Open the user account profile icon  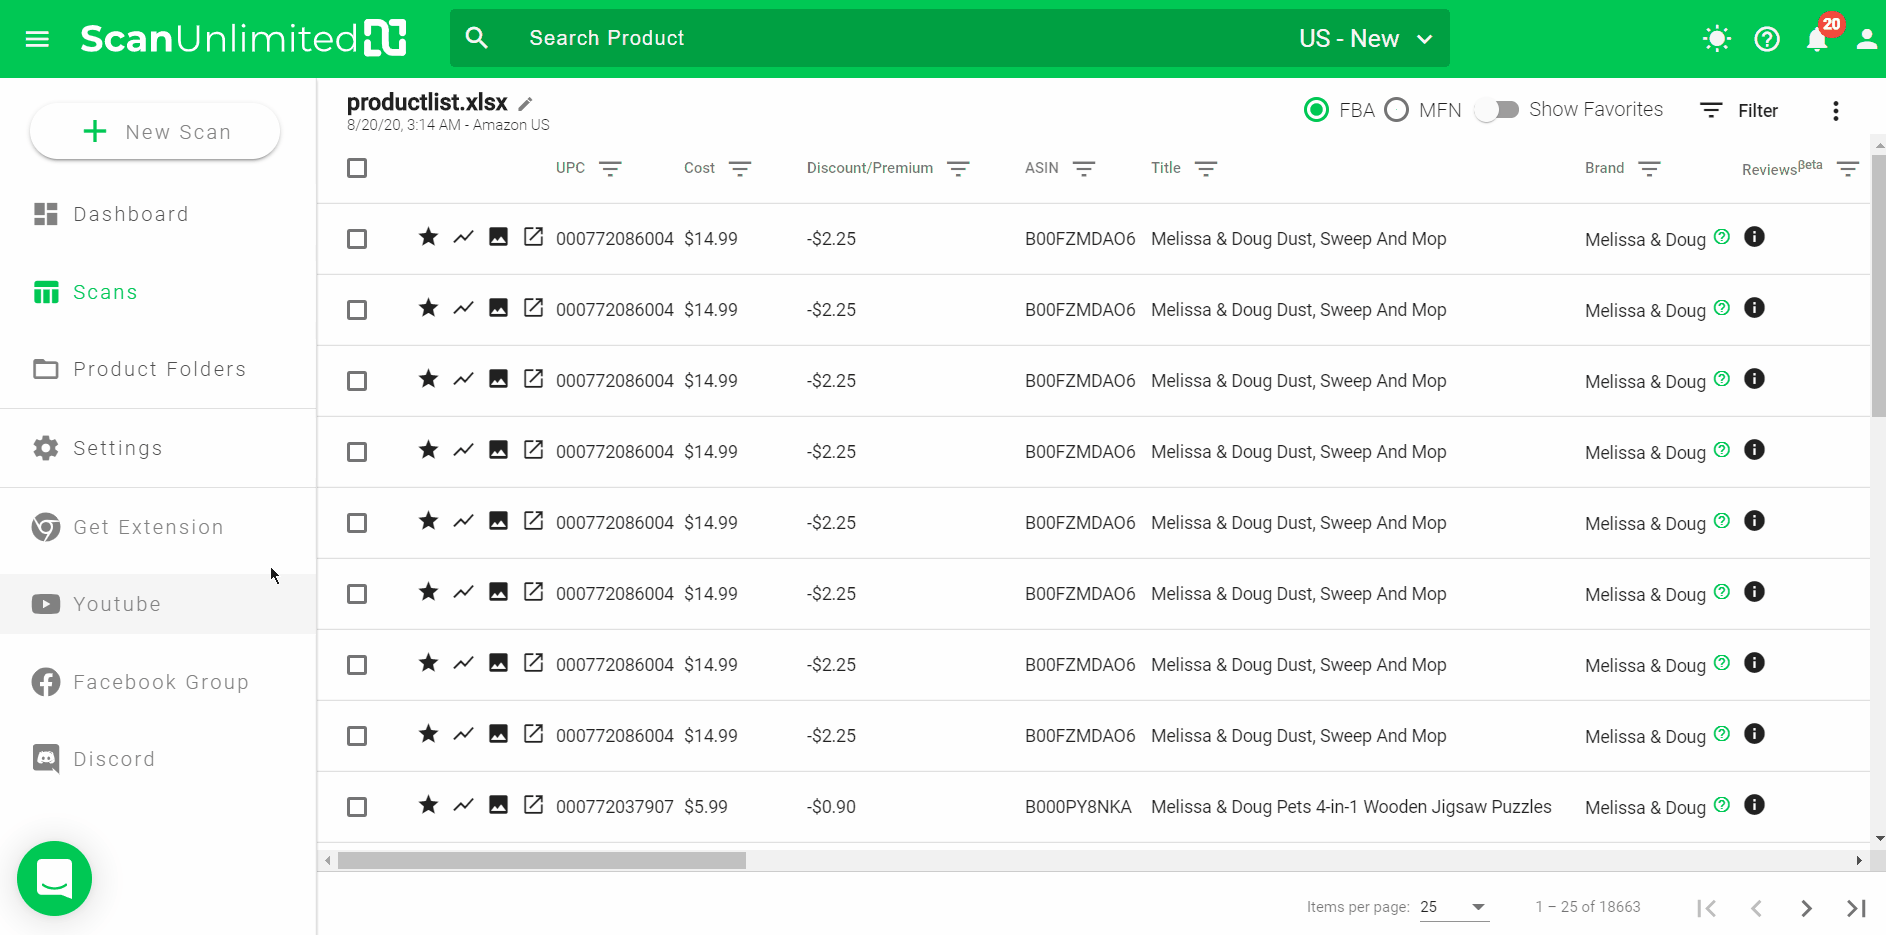1866,39
